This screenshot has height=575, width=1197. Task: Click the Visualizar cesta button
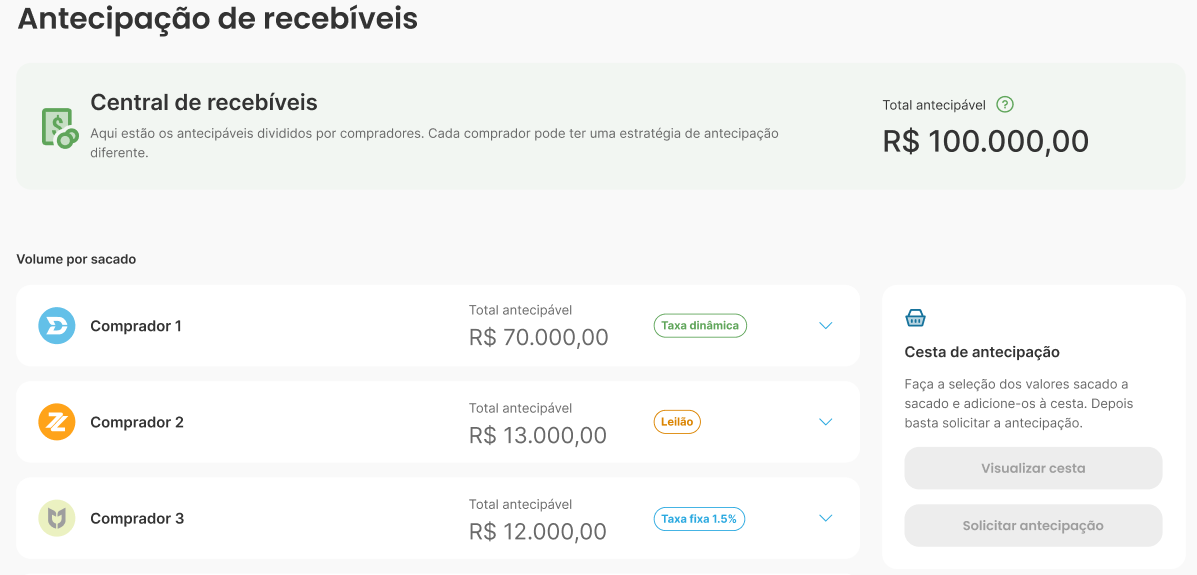pyautogui.click(x=1034, y=468)
